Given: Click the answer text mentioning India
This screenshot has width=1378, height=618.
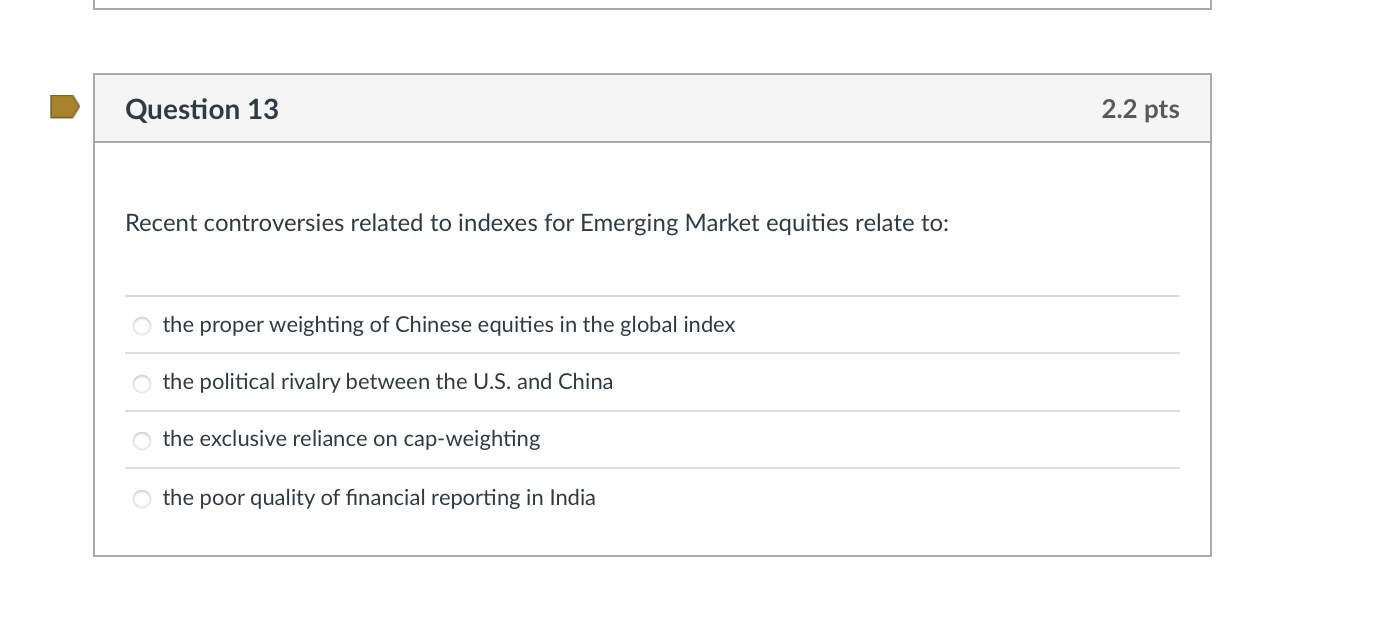Looking at the screenshot, I should tap(379, 498).
